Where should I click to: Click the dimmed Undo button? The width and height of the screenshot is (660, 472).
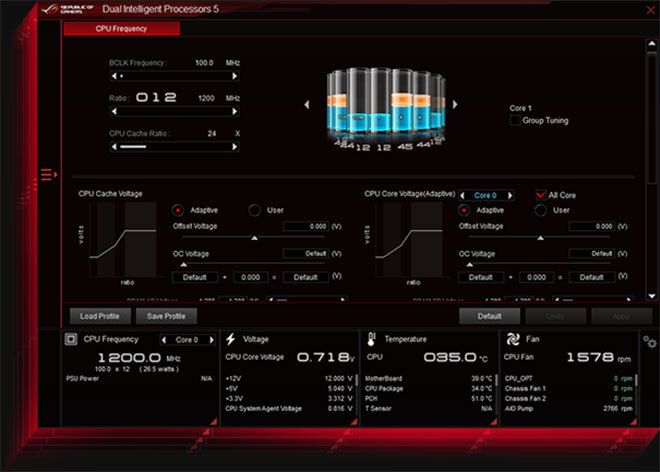555,316
